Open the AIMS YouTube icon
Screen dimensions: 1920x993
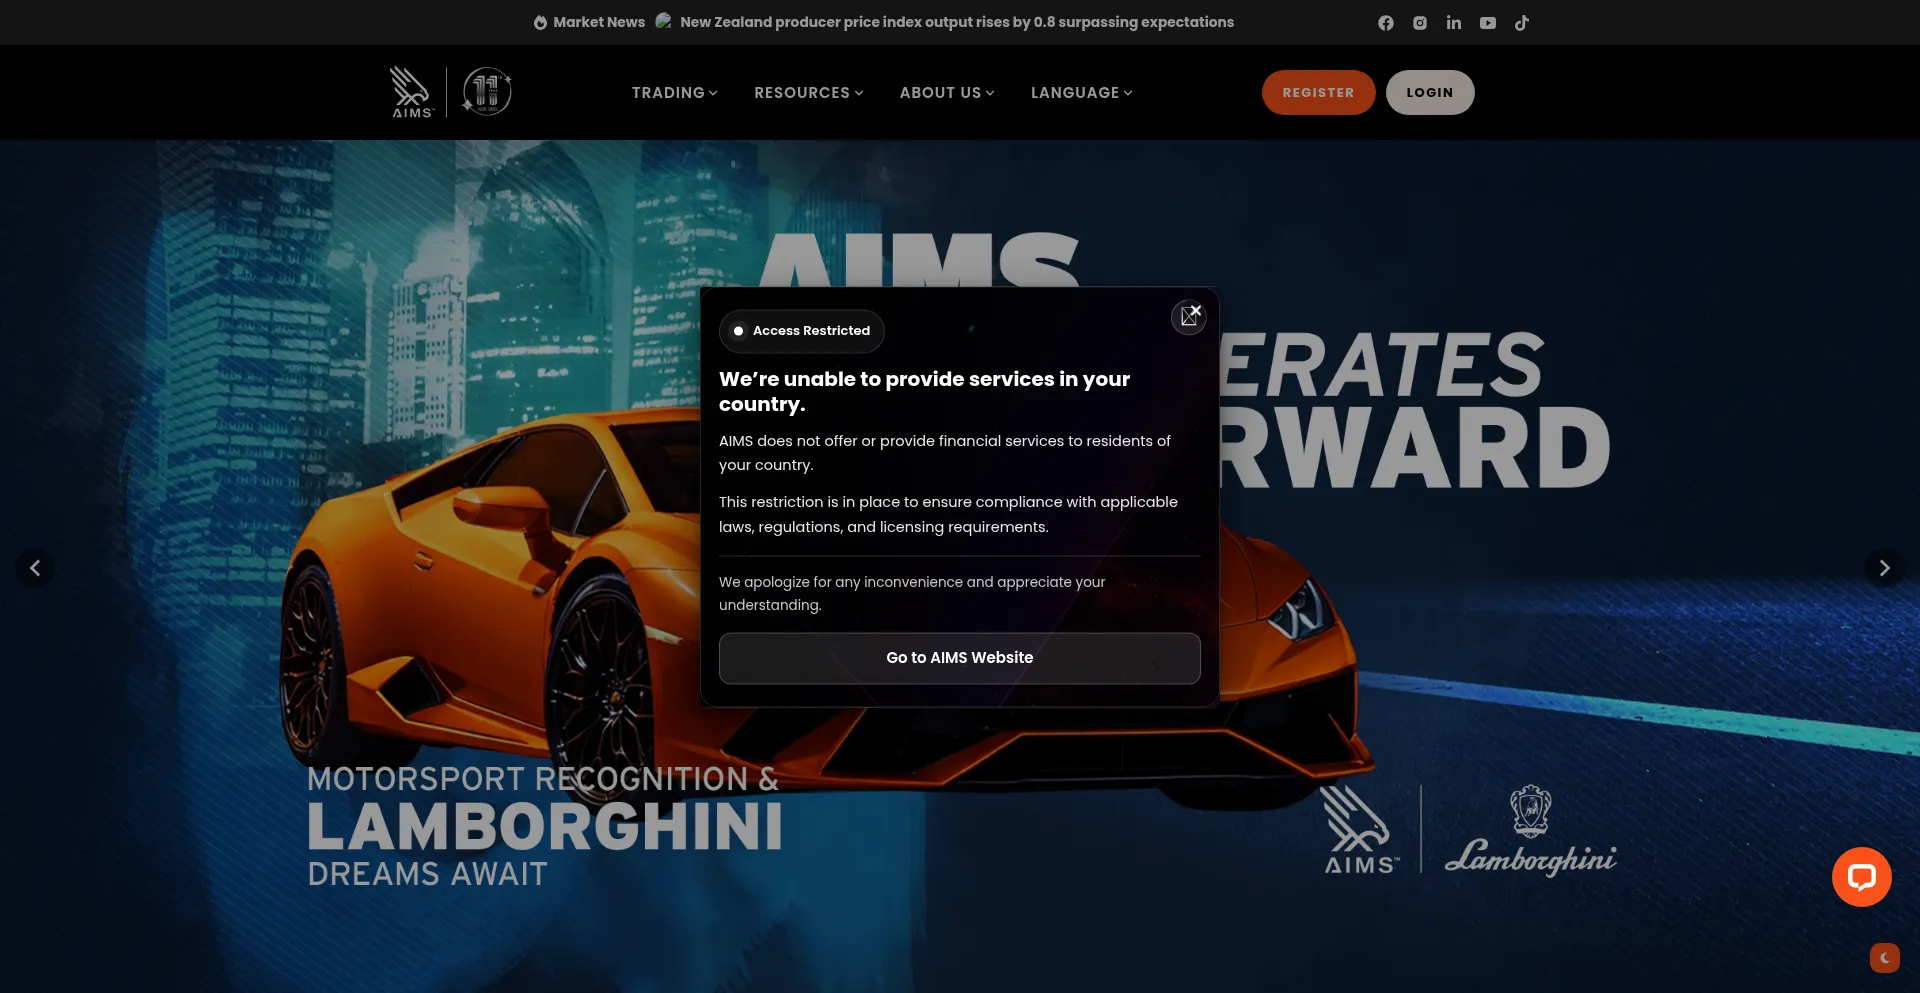click(1488, 23)
